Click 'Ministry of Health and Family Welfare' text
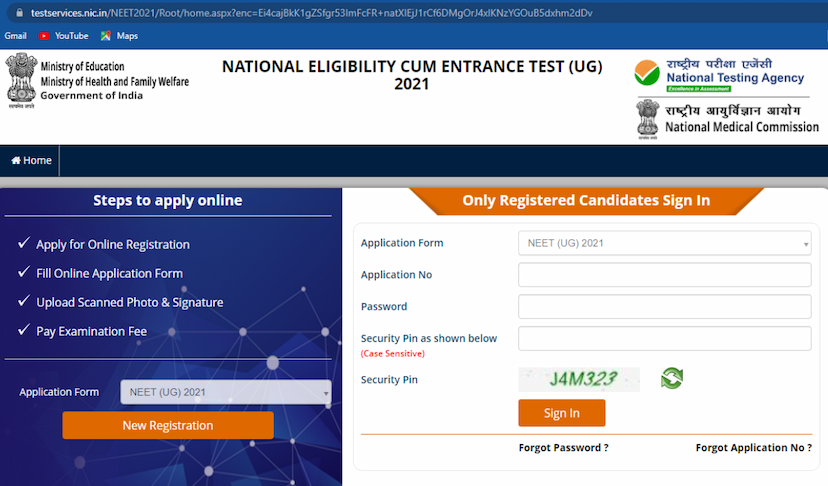The width and height of the screenshot is (828, 486). 115,81
